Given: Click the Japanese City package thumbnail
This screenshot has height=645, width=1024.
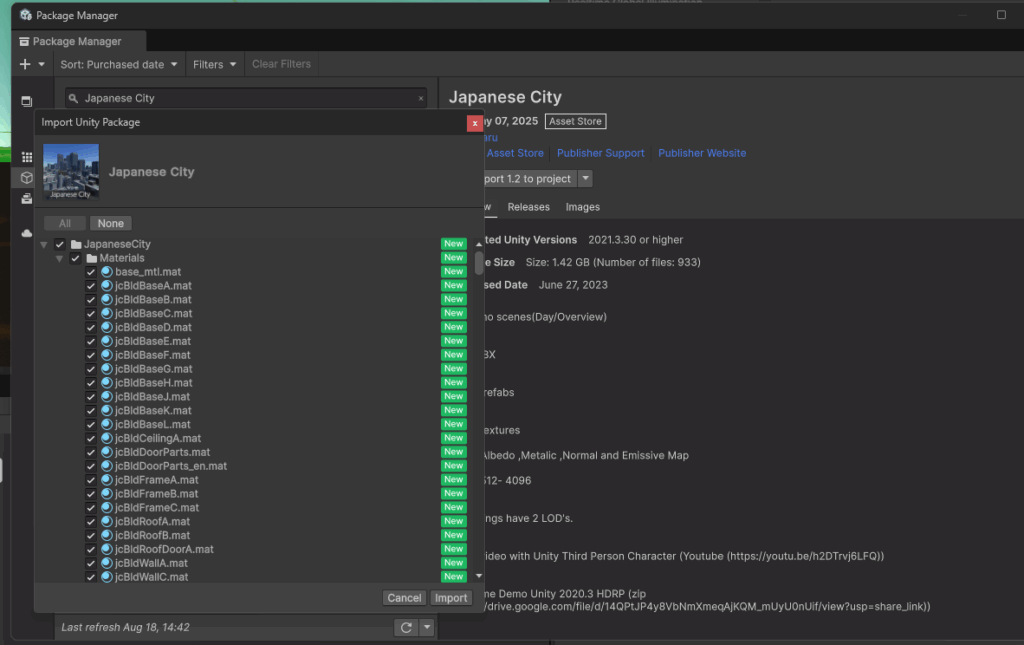Looking at the screenshot, I should (x=71, y=172).
